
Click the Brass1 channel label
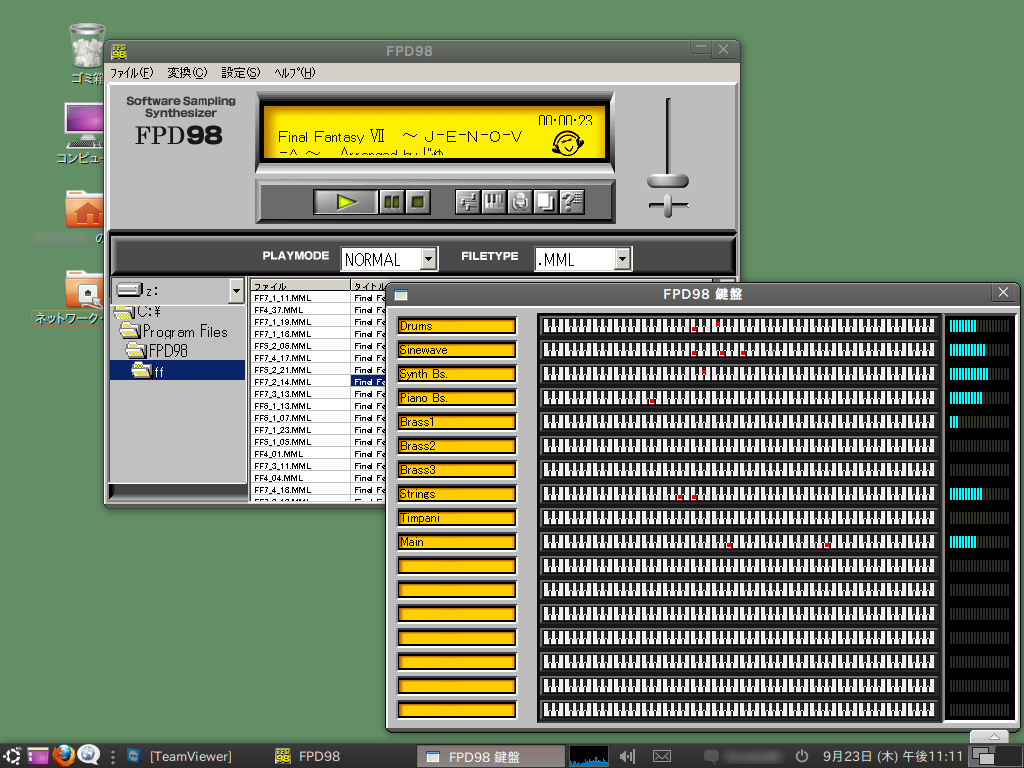(456, 422)
